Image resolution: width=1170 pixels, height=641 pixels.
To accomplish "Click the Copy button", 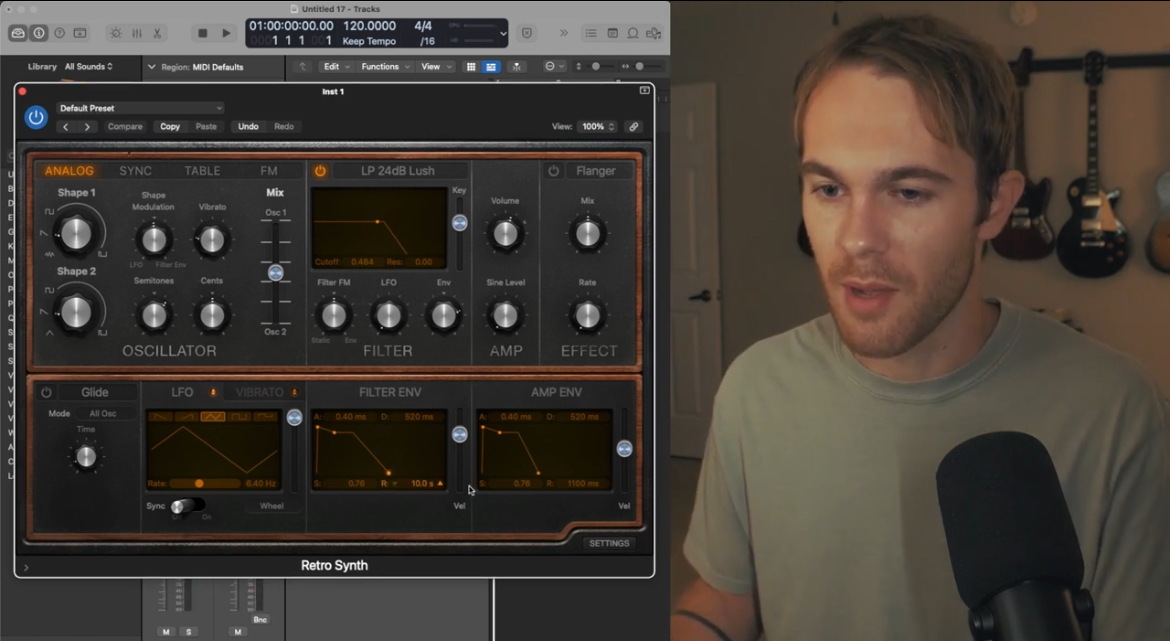I will tap(169, 127).
